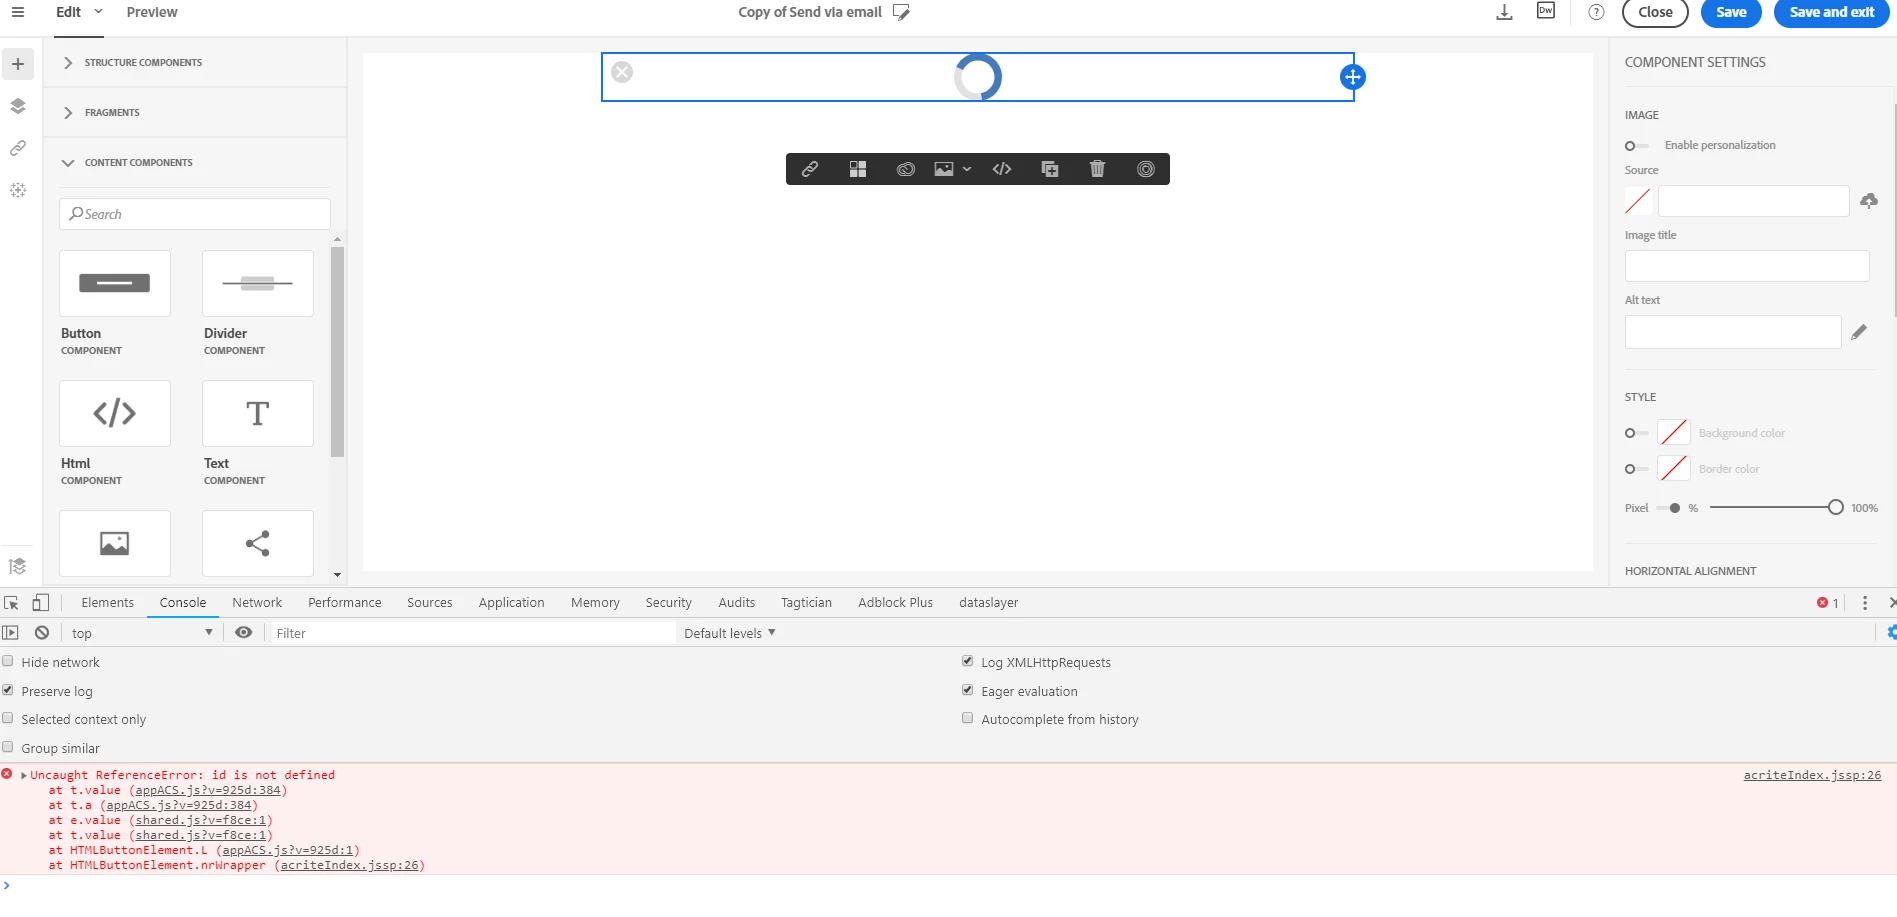Image resolution: width=1897 pixels, height=917 pixels.
Task: Check the Group similar checkbox
Action: [8, 747]
